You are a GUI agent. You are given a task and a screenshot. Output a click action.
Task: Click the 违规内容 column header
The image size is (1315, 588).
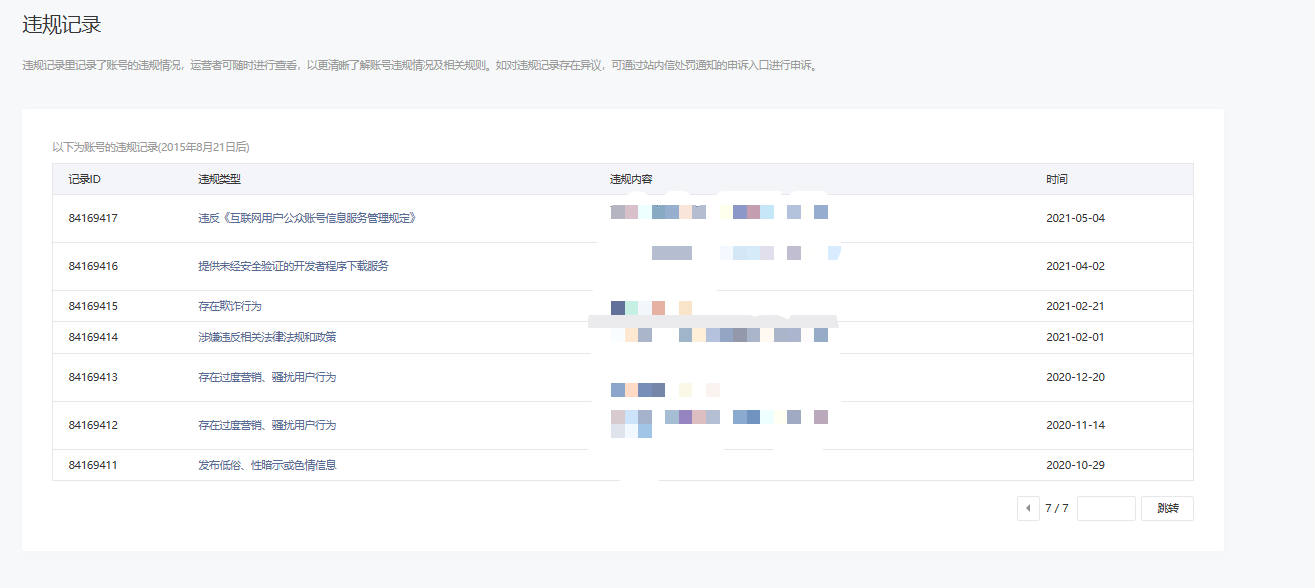click(631, 179)
